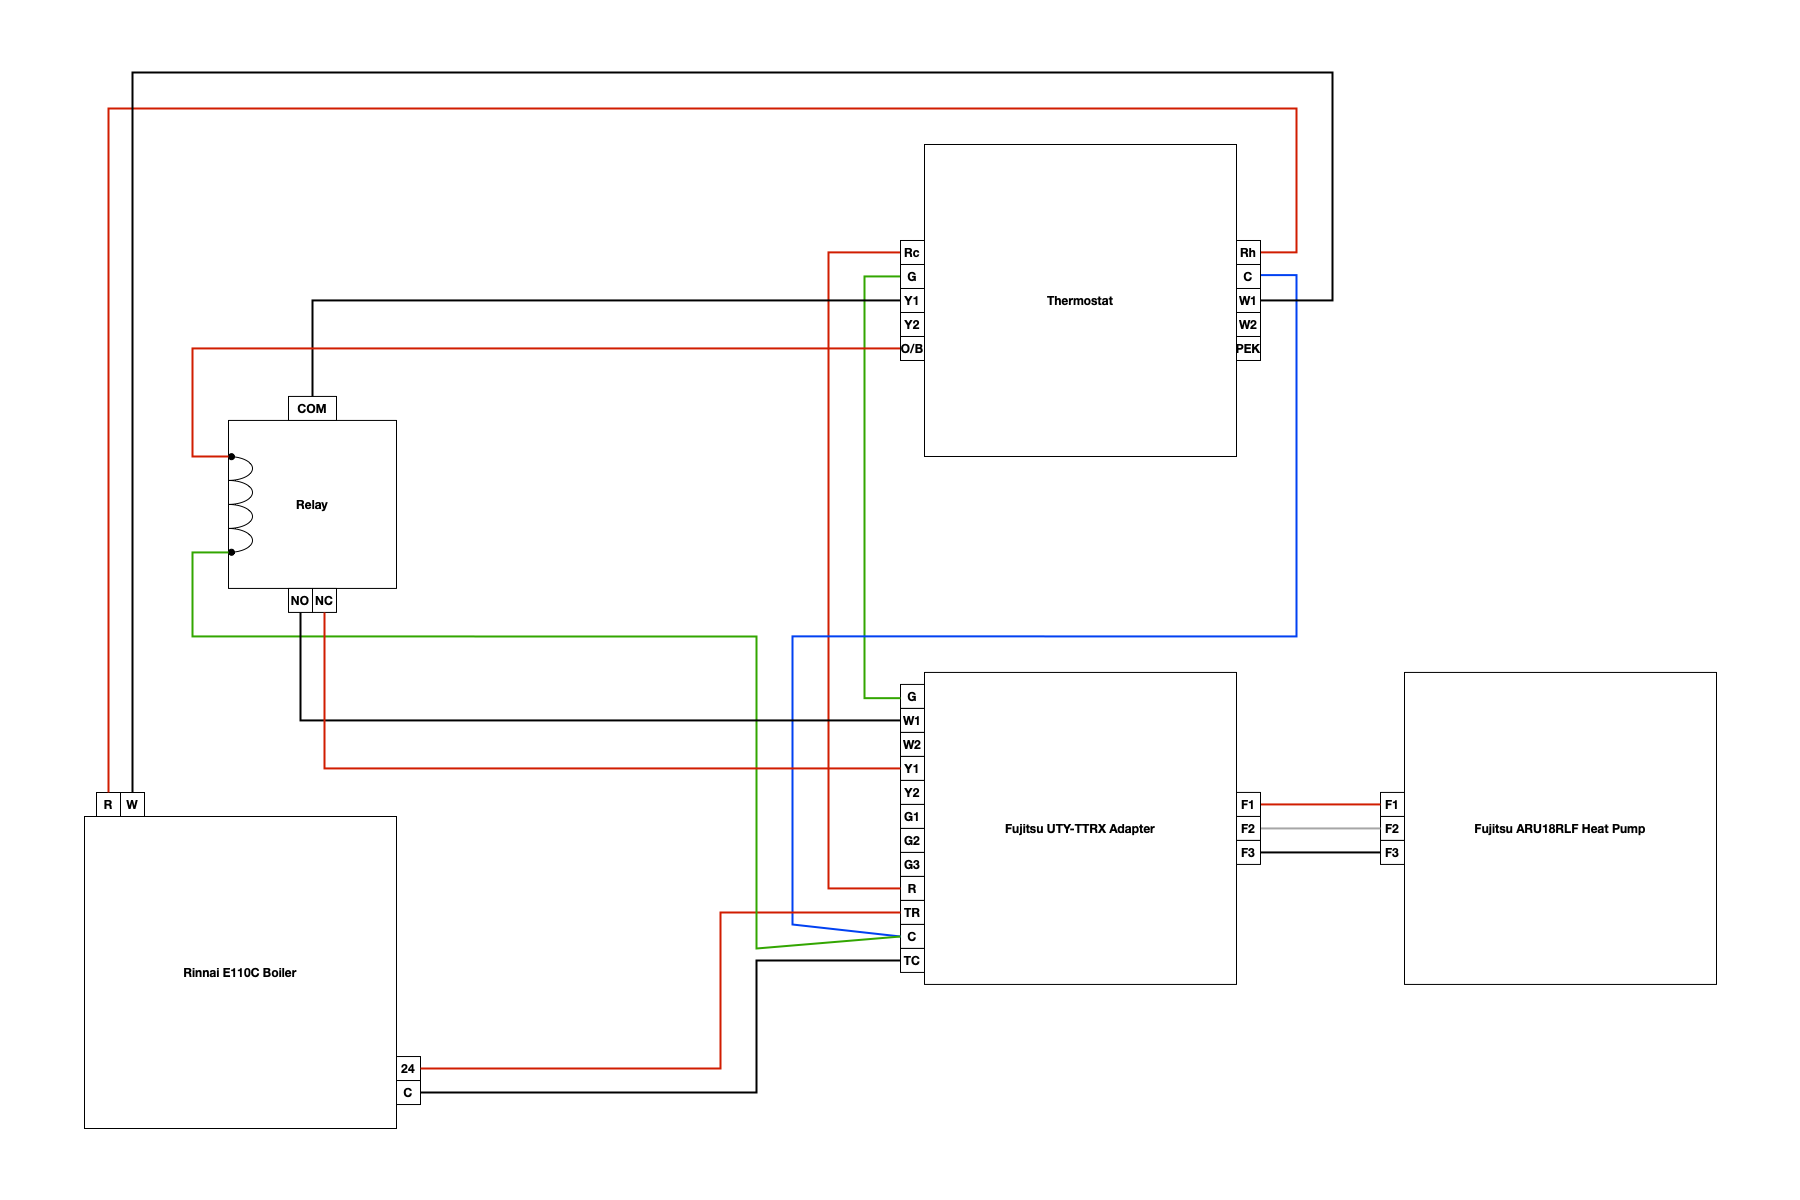This screenshot has width=1800, height=1200.
Task: Click the Fujitsu UTY-TTRX Adapter label
Action: pyautogui.click(x=1080, y=829)
